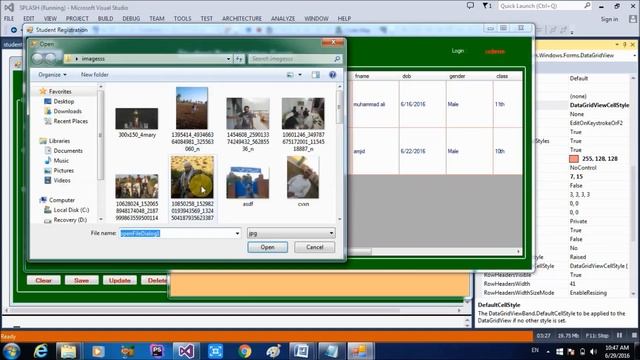Select Recent Places in navigation pane
640x360 pixels.
click(x=71, y=121)
